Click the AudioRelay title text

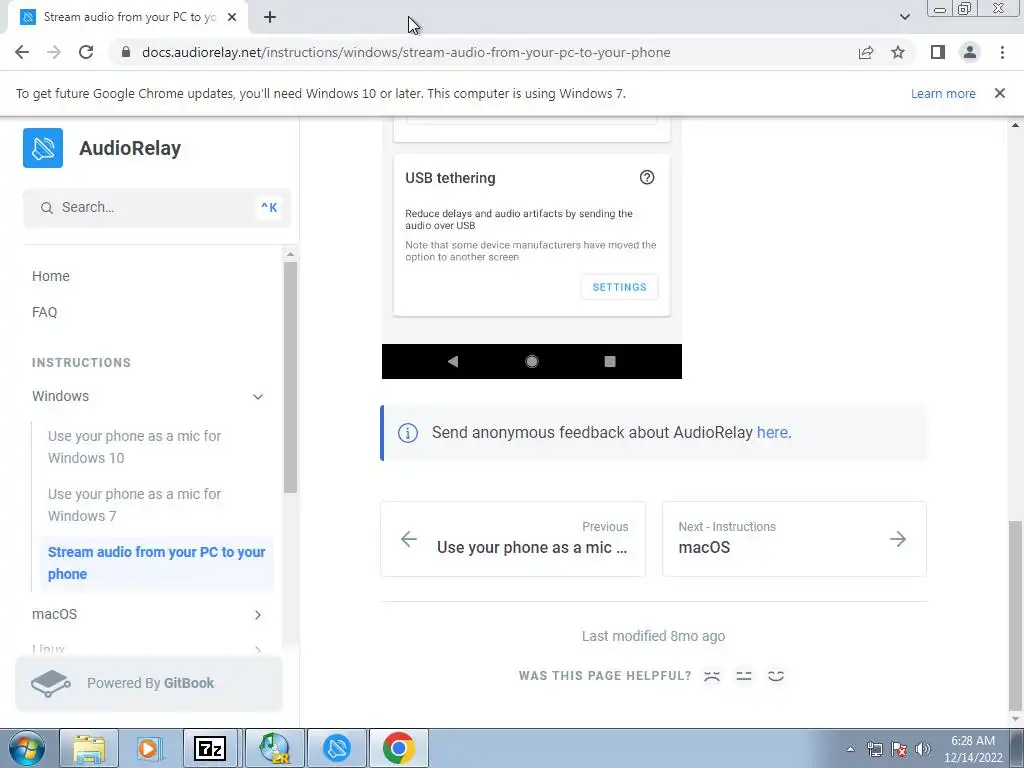[130, 148]
